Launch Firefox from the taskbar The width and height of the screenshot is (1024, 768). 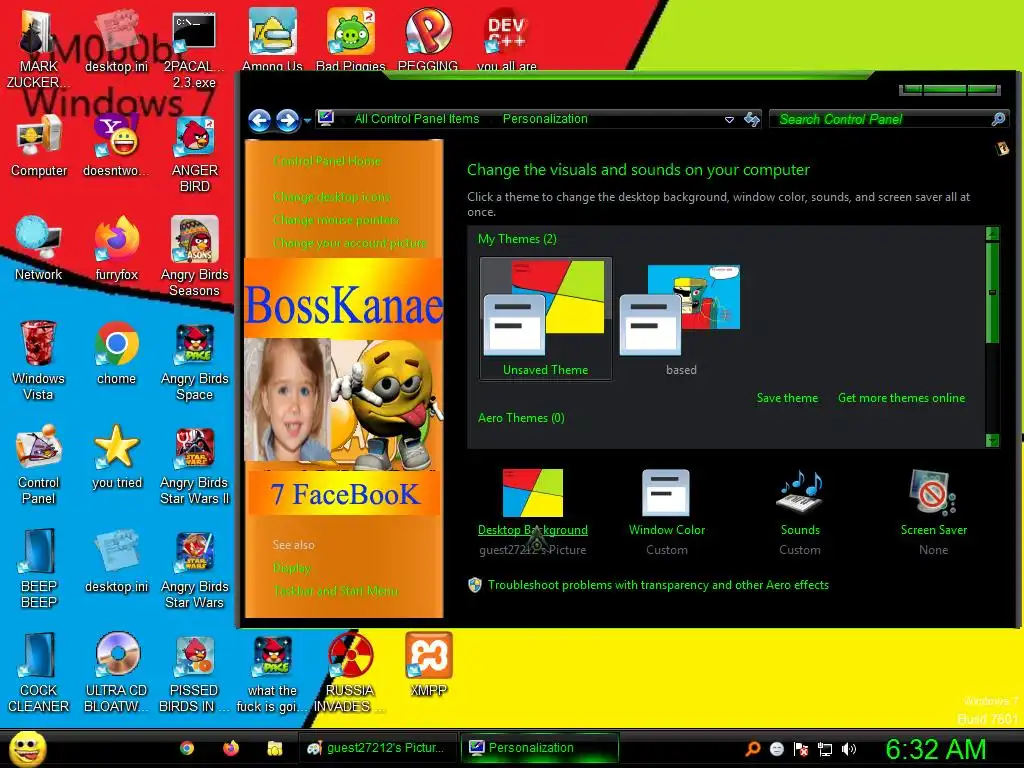231,748
